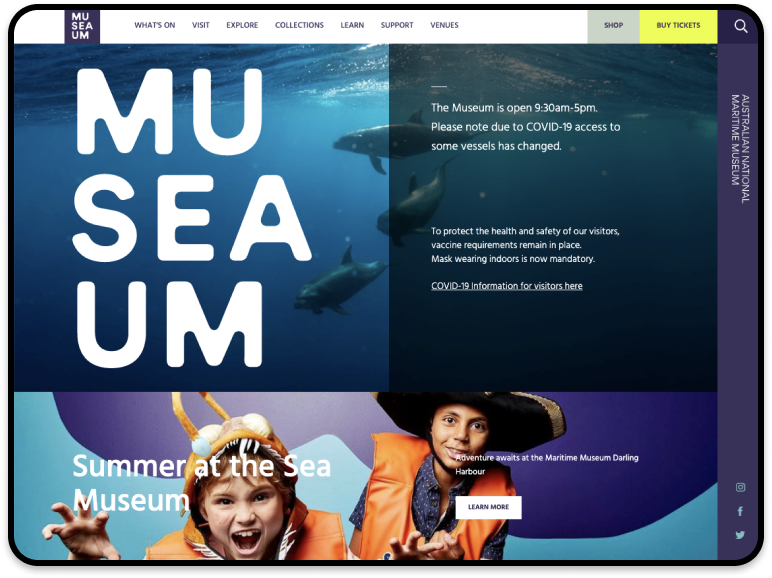Click the Learn More button
772x578 pixels.
(488, 507)
